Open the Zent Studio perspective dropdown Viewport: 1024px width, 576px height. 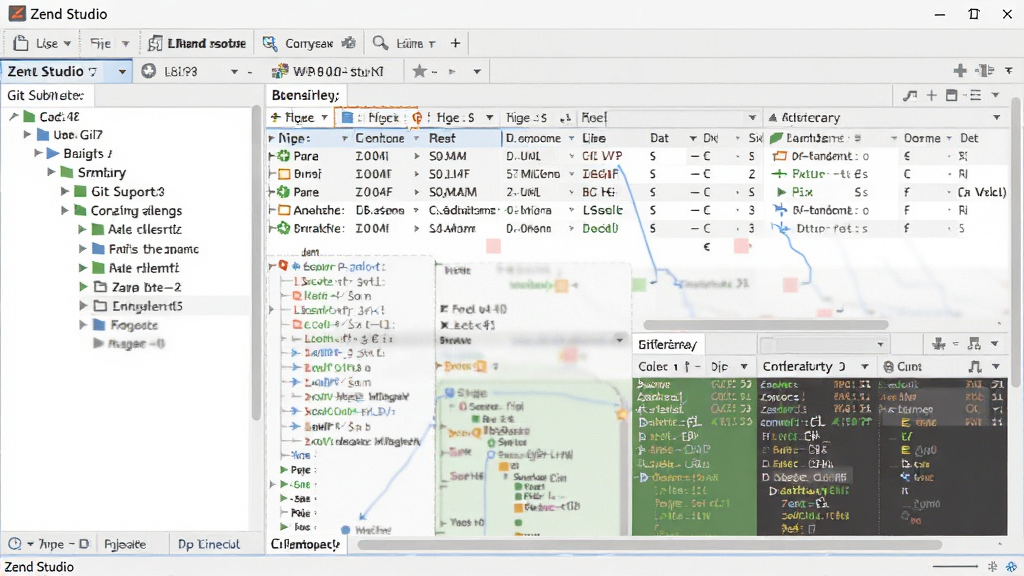[x=121, y=71]
